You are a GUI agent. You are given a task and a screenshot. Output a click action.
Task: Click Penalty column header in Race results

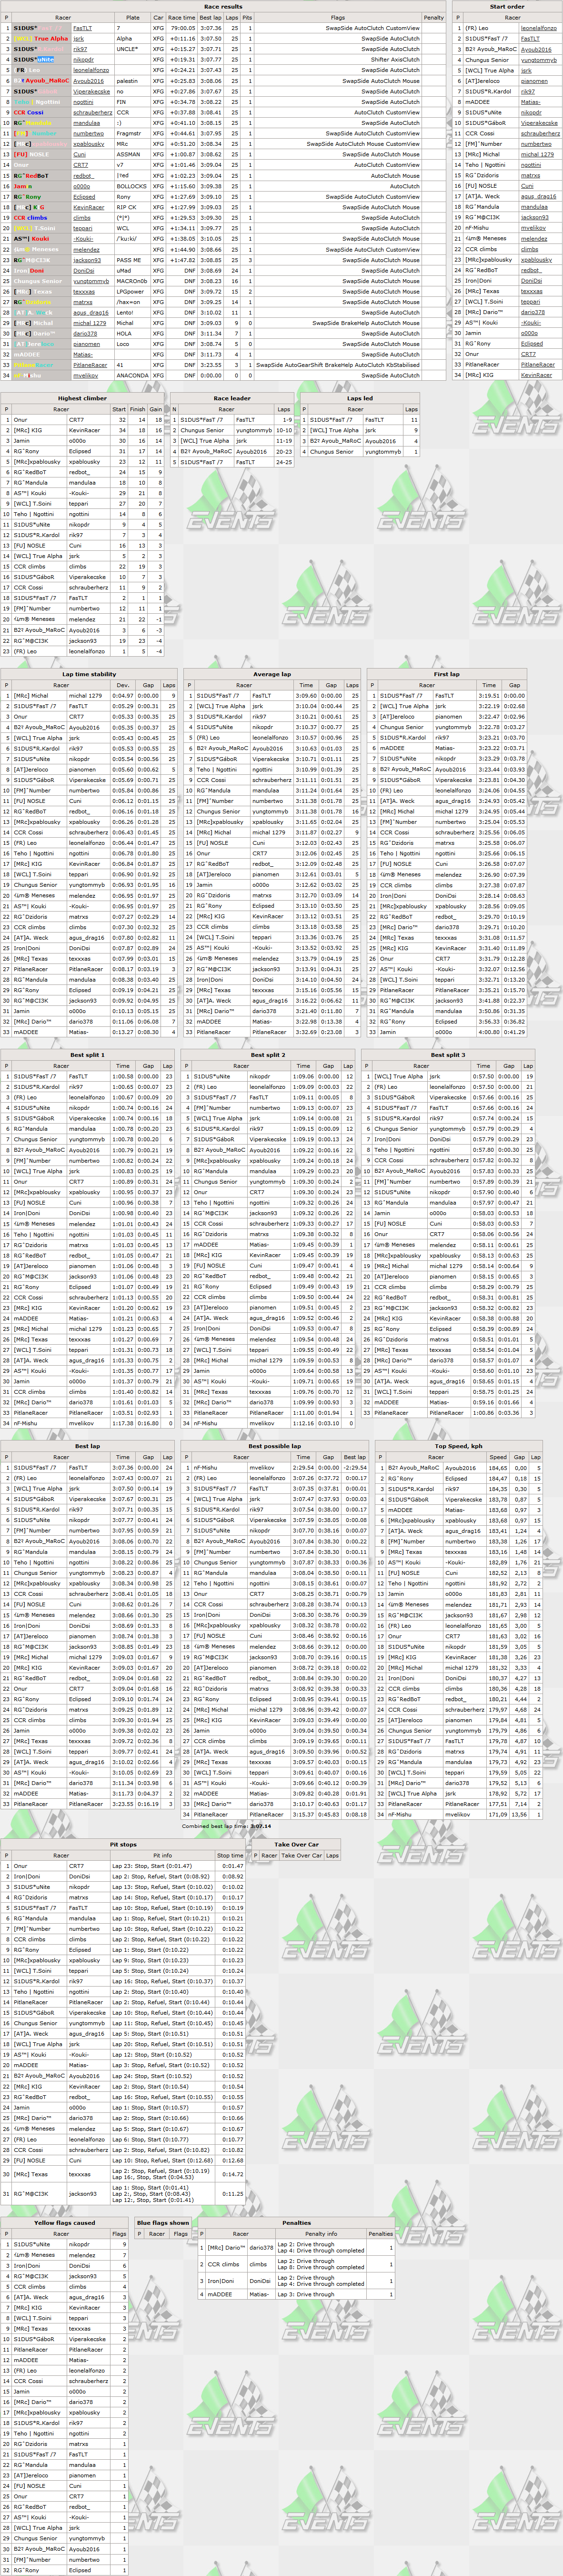(434, 17)
